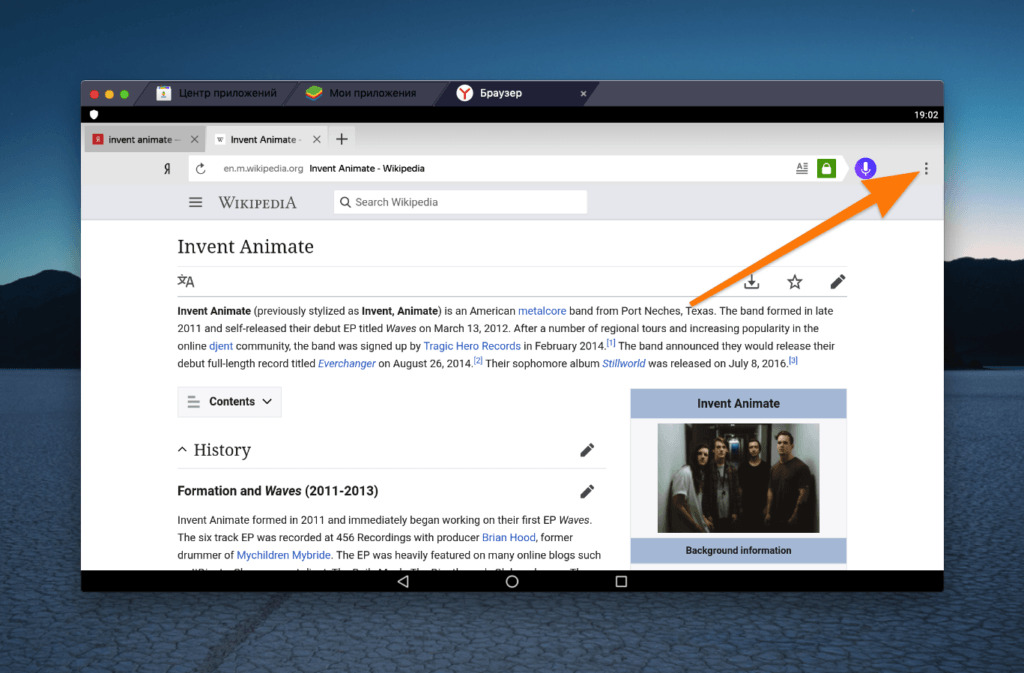The image size is (1024, 673).
Task: Click the 19:02 clock in status bar
Action: click(925, 115)
